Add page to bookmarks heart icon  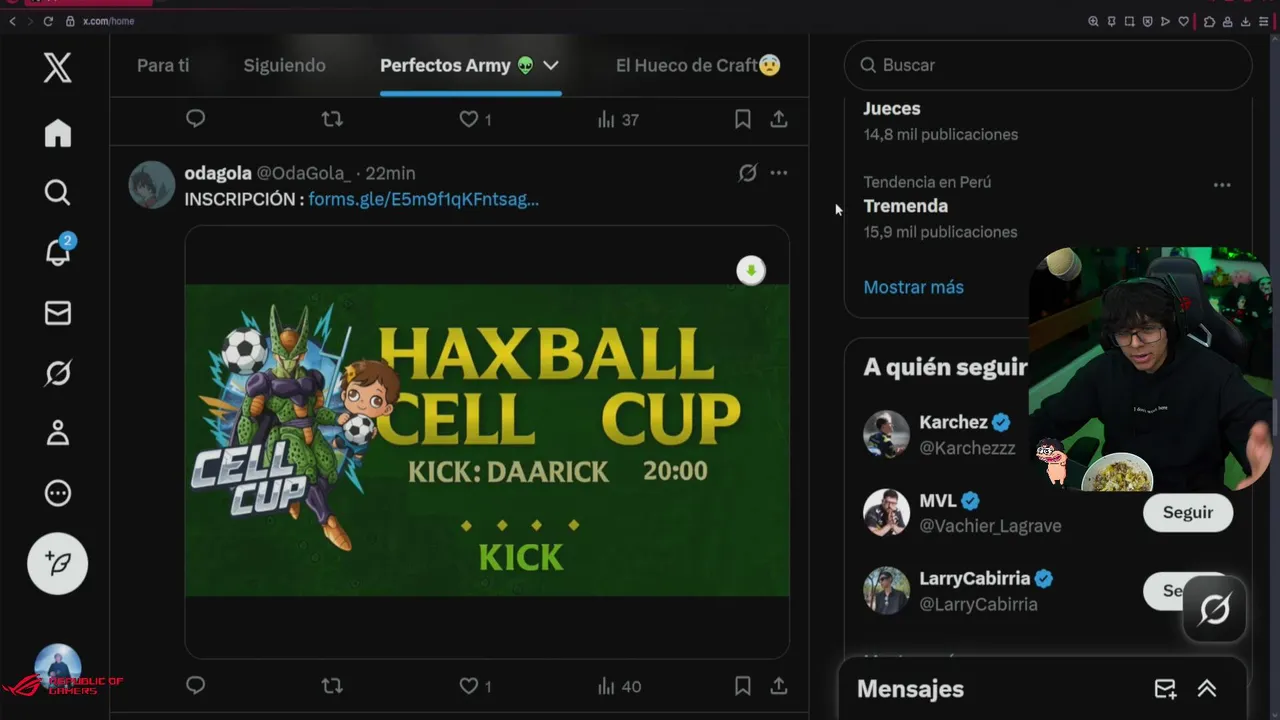click(x=1184, y=21)
